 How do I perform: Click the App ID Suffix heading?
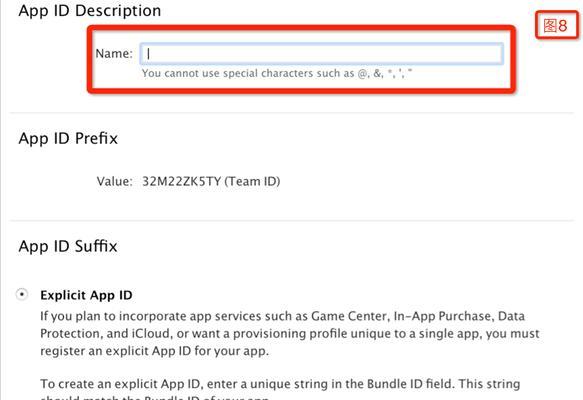click(68, 246)
